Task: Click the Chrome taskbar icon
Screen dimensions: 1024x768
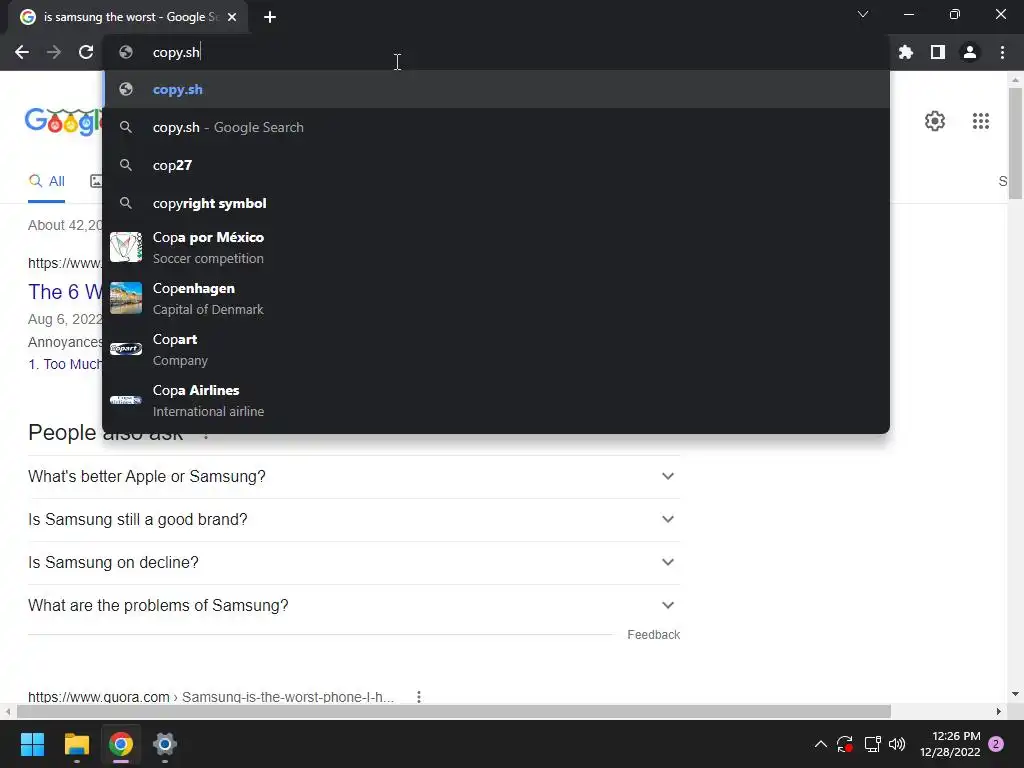Action: 121,744
